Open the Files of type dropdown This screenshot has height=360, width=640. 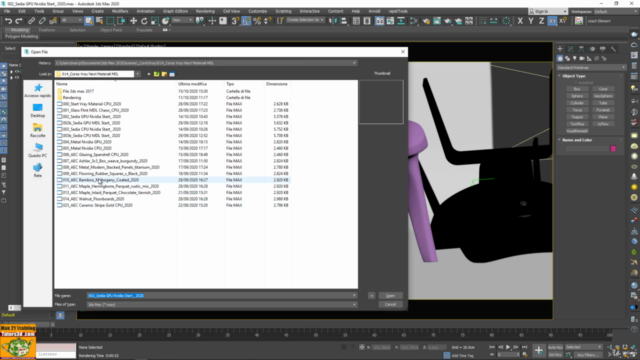point(222,304)
